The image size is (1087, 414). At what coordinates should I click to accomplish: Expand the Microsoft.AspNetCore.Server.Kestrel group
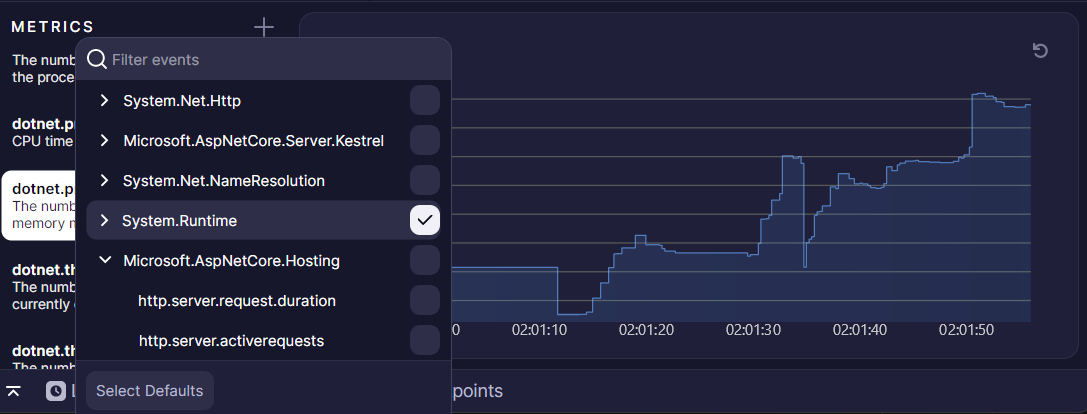click(104, 141)
